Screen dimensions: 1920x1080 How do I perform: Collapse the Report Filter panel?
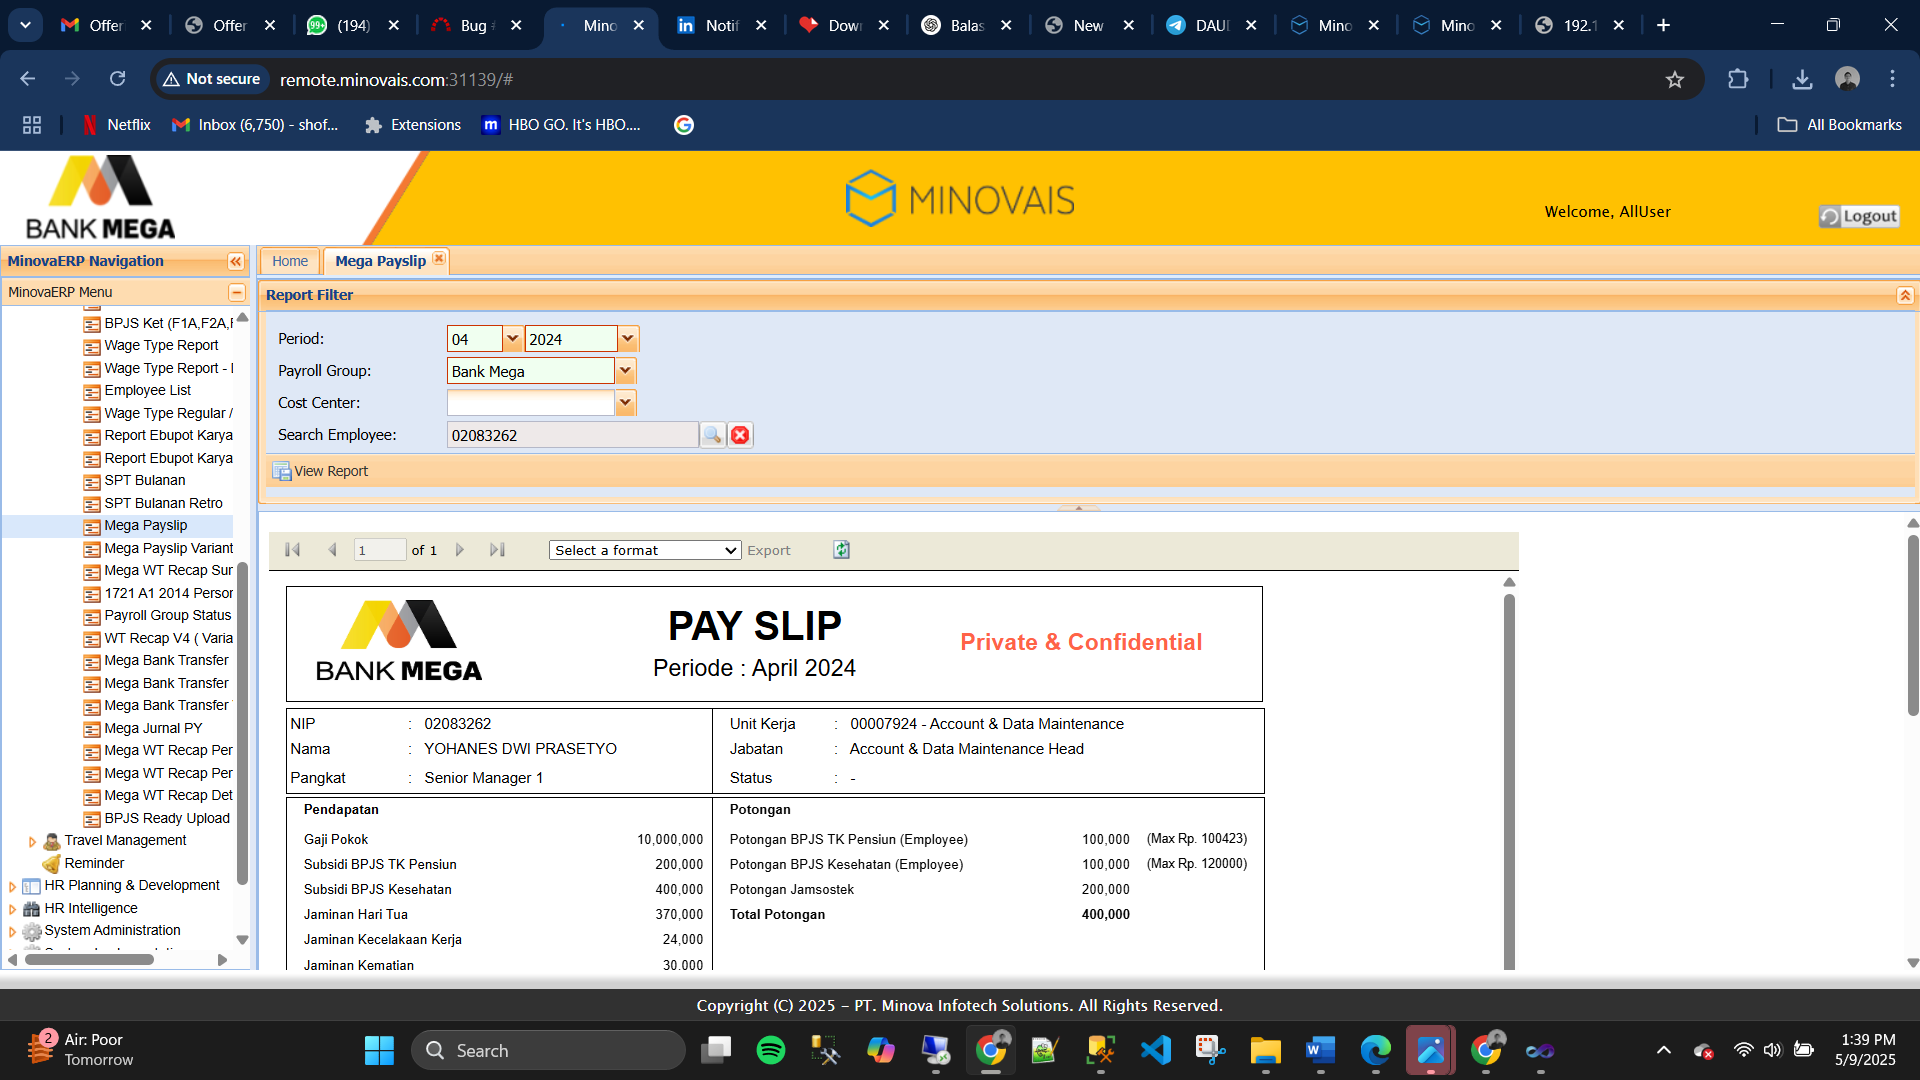1905,295
